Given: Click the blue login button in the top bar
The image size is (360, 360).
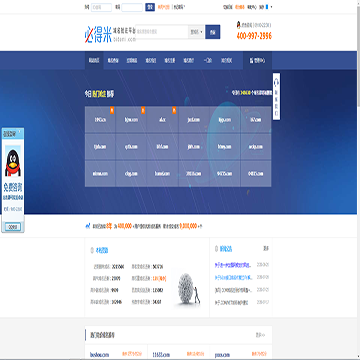Looking at the screenshot, I should click(150, 7).
